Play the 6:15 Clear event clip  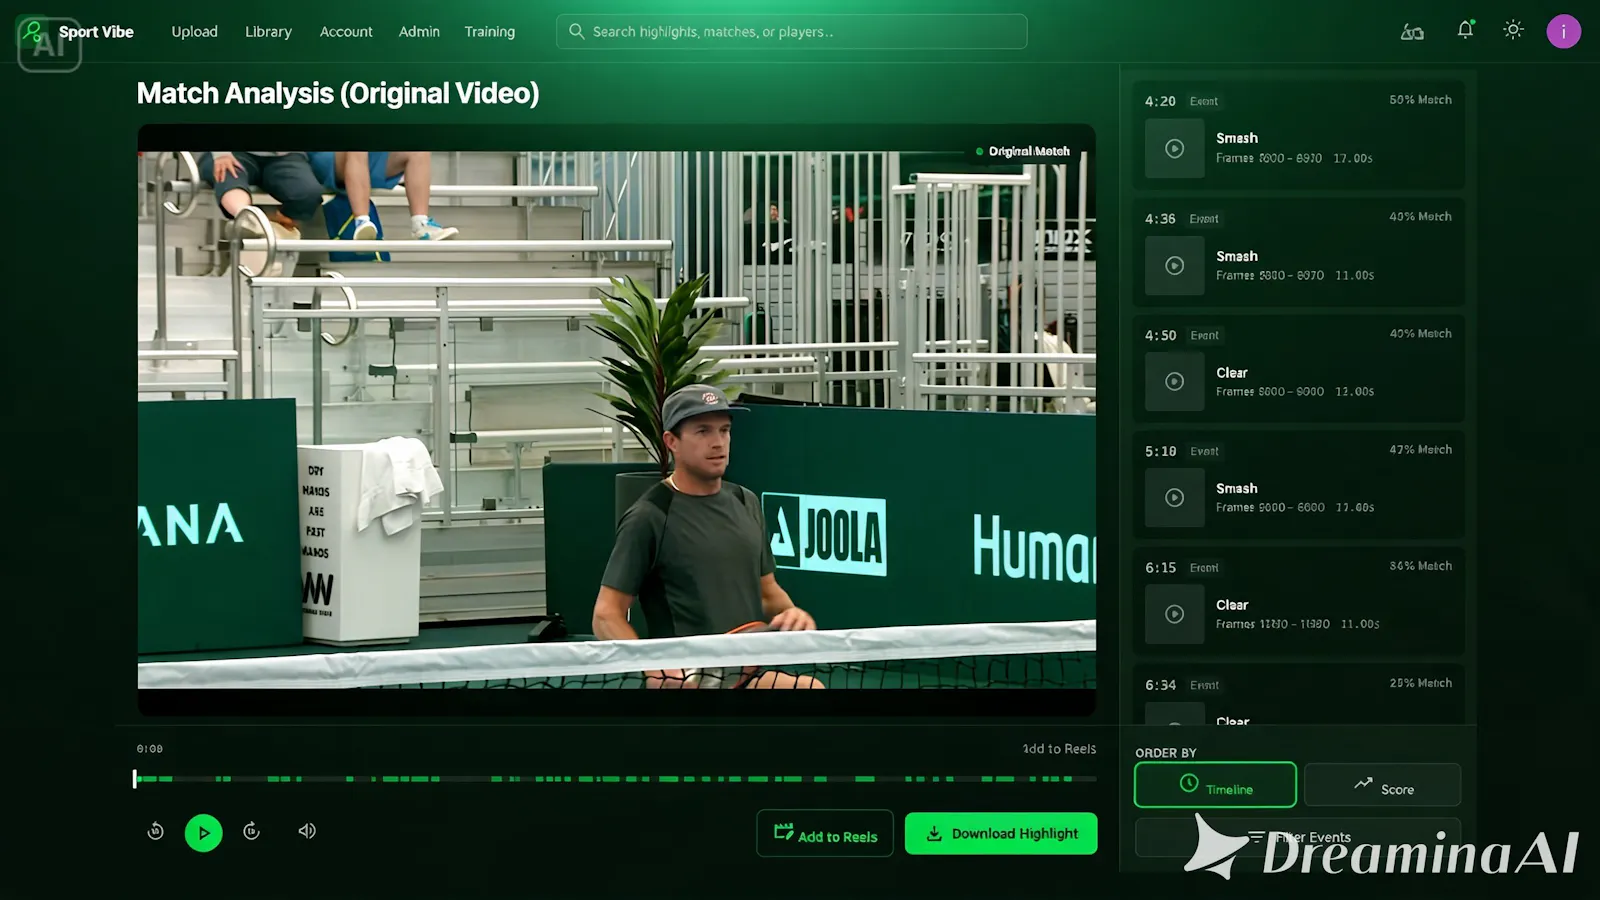click(1175, 614)
